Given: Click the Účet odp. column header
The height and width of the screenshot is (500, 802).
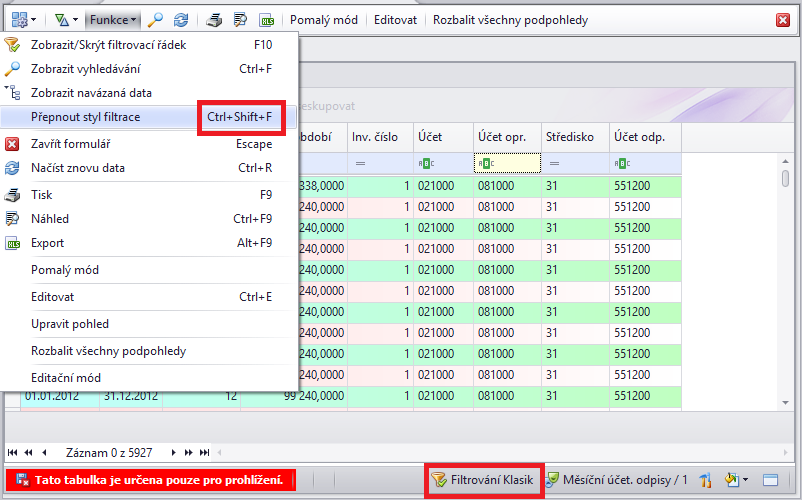Looking at the screenshot, I should click(645, 137).
